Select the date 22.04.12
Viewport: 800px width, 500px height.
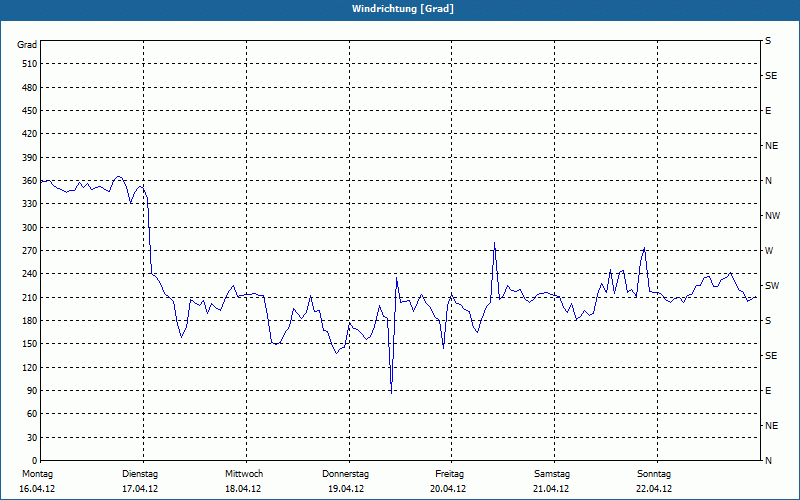pyautogui.click(x=654, y=489)
